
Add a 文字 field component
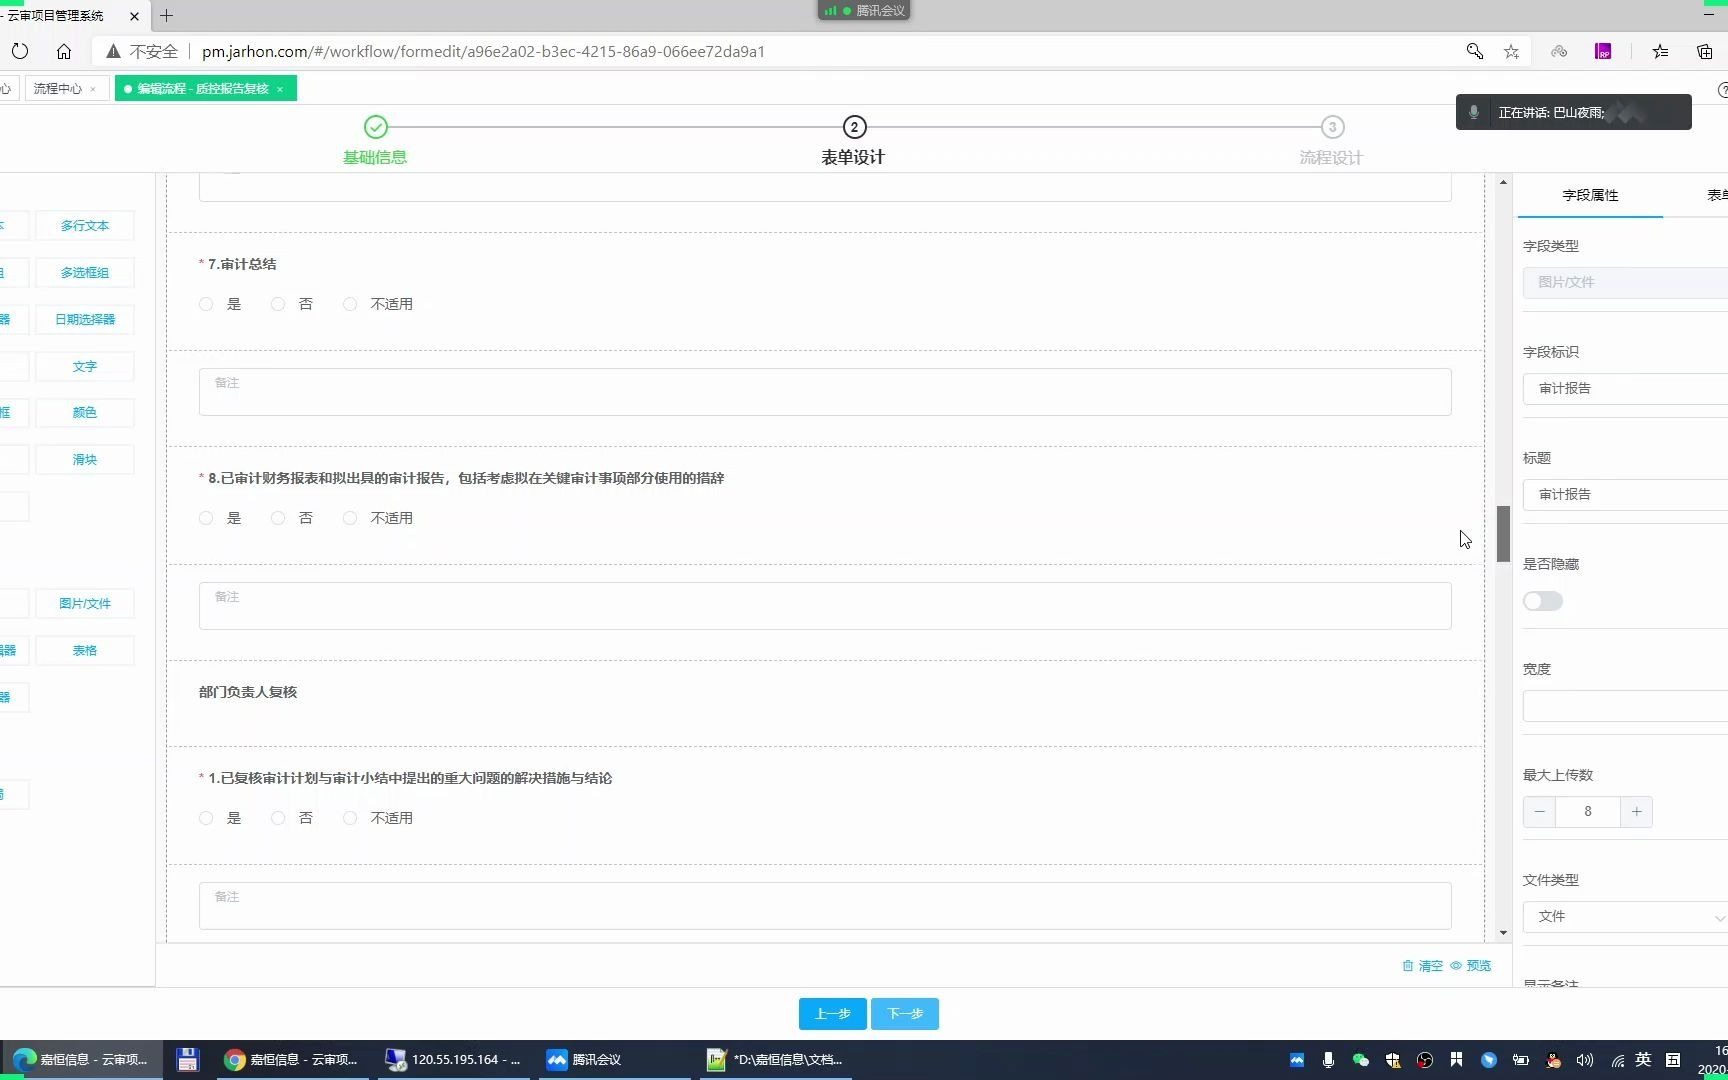tap(85, 367)
